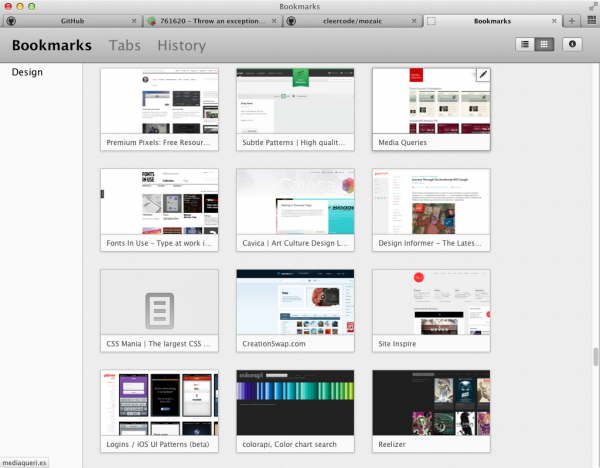Screen dimensions: 600x468
Task: Open the colorapi color chart bookmark
Action: click(295, 404)
